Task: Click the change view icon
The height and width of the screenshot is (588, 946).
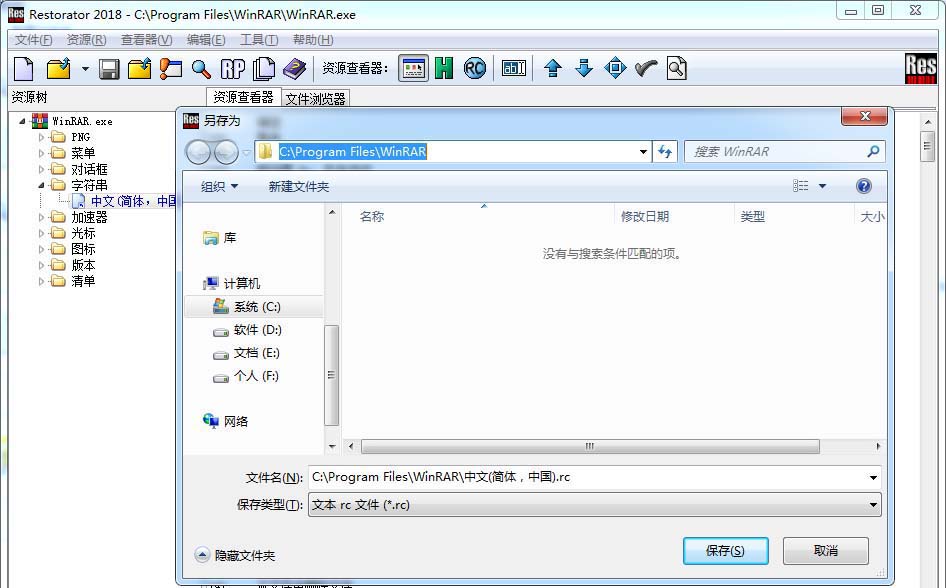Action: (801, 186)
